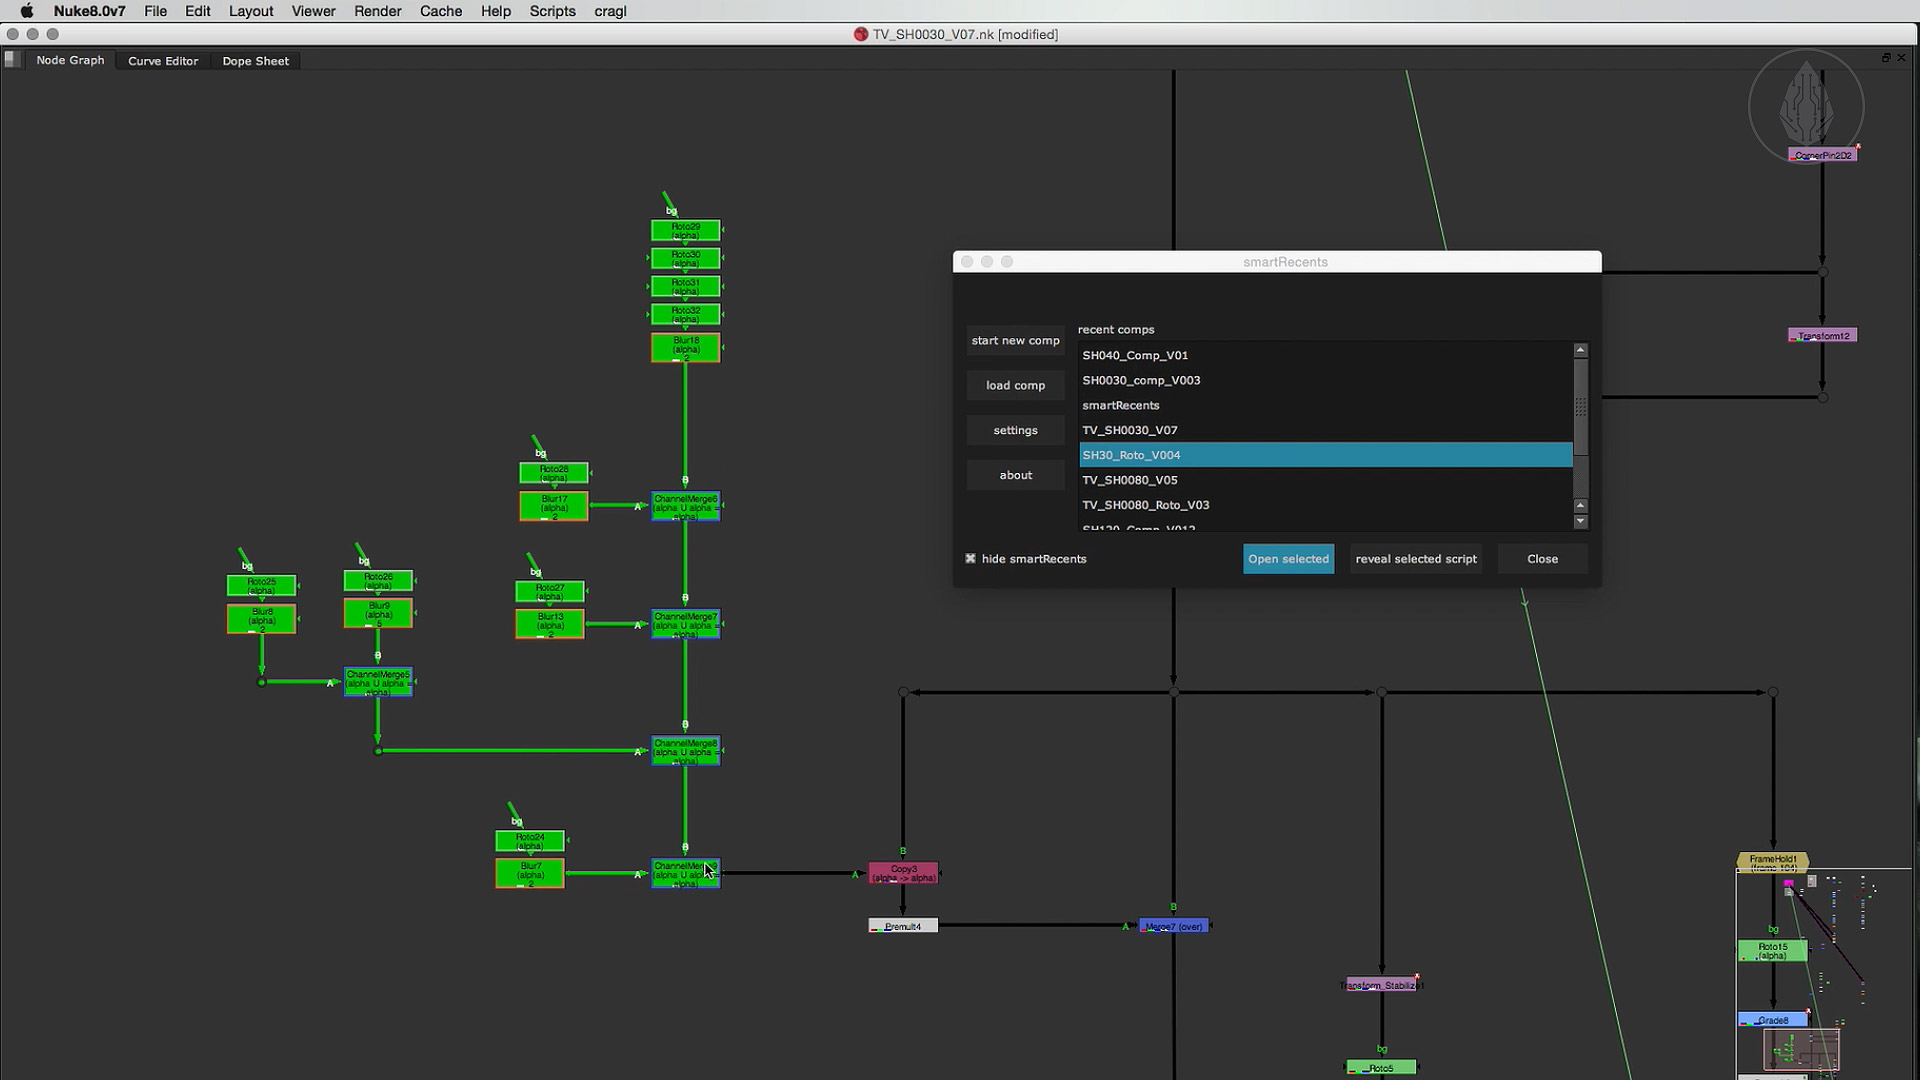
Task: Switch to the Dope Sheet tab
Action: click(255, 61)
